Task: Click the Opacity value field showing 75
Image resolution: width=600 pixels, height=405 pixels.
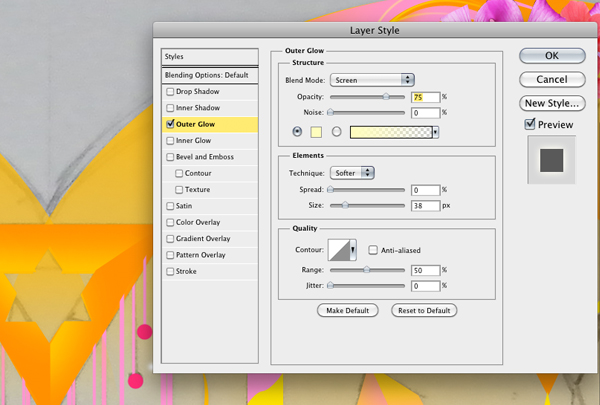Action: tap(426, 97)
